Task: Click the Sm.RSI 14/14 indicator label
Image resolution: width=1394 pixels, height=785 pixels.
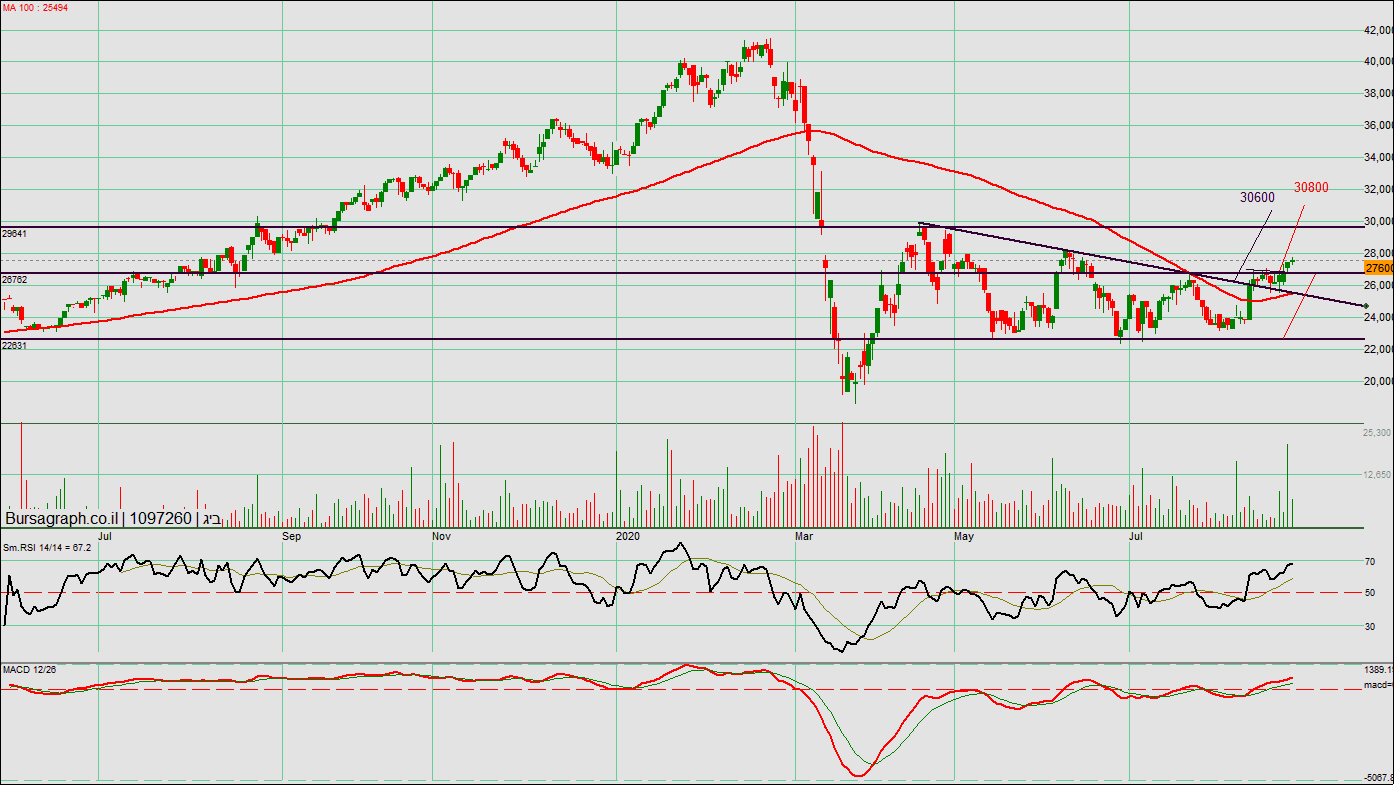Action: (47, 547)
